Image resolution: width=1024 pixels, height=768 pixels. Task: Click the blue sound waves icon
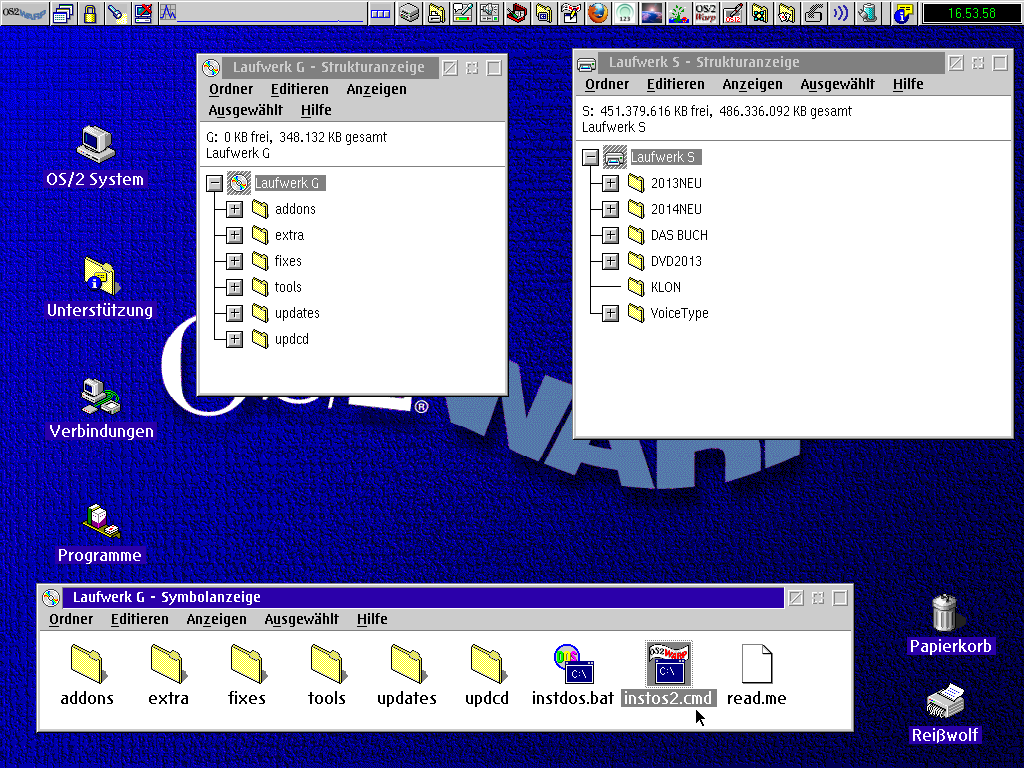(x=841, y=13)
